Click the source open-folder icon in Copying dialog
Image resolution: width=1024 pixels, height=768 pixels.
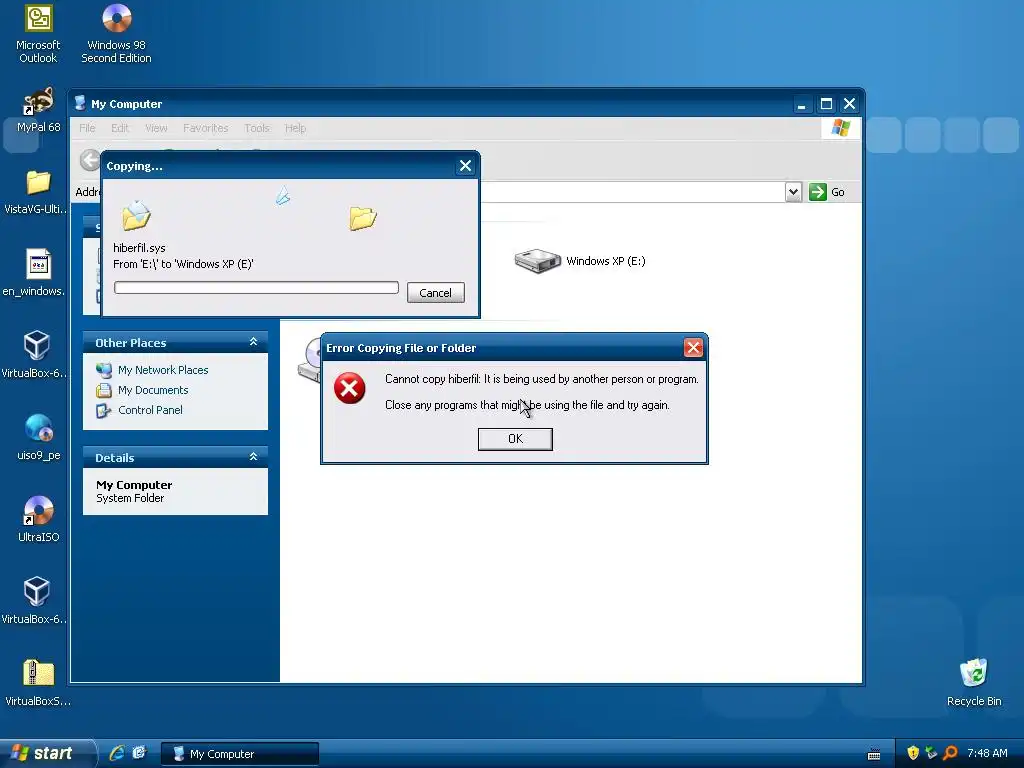136,216
